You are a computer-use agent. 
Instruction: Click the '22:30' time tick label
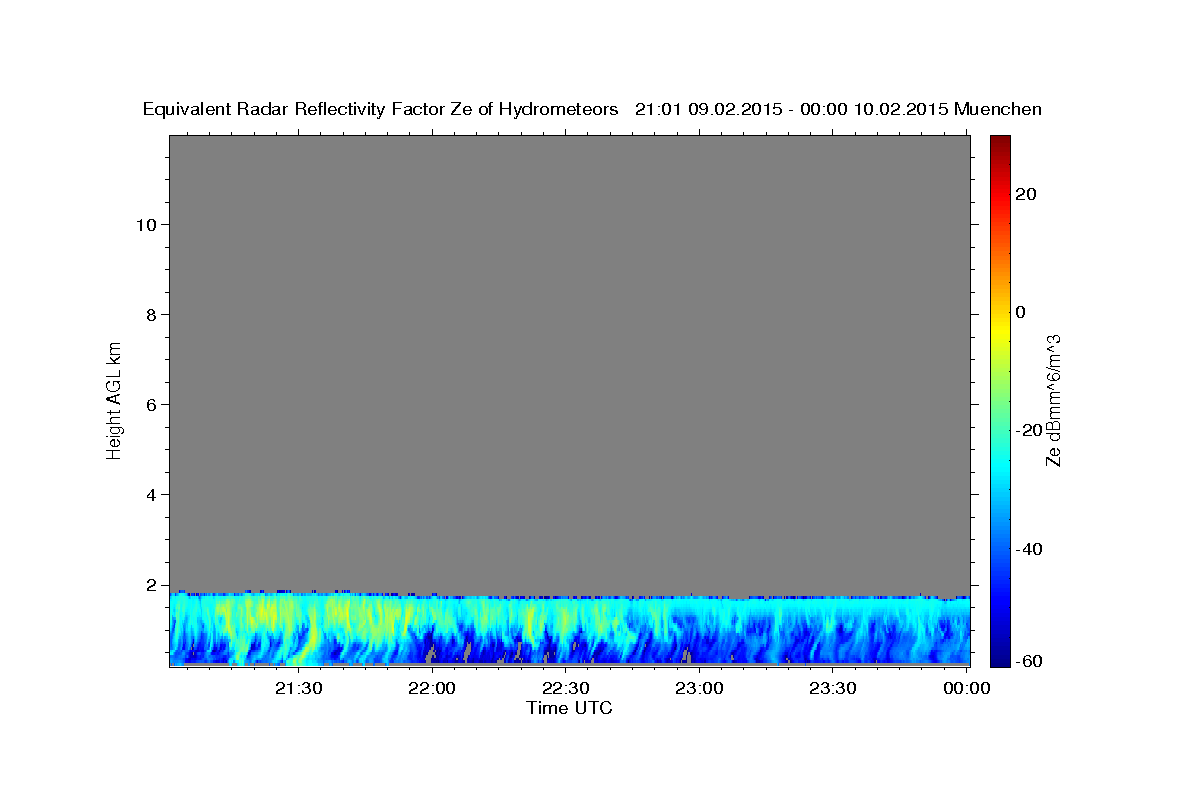coord(566,688)
